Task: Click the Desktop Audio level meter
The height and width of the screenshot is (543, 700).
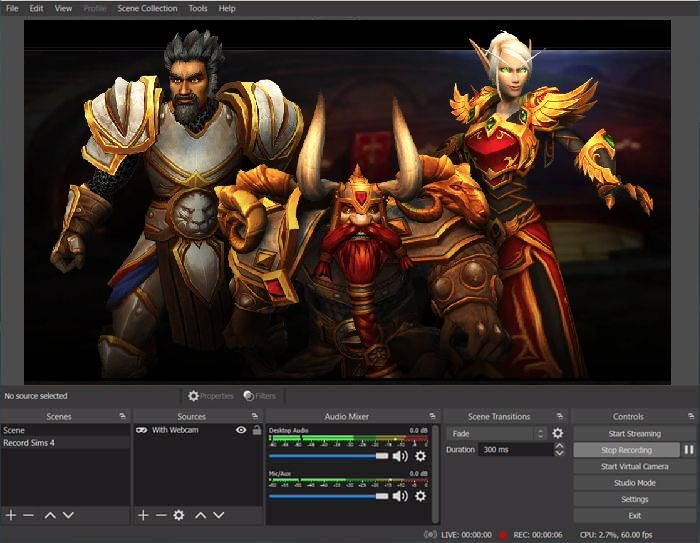Action: coord(348,441)
